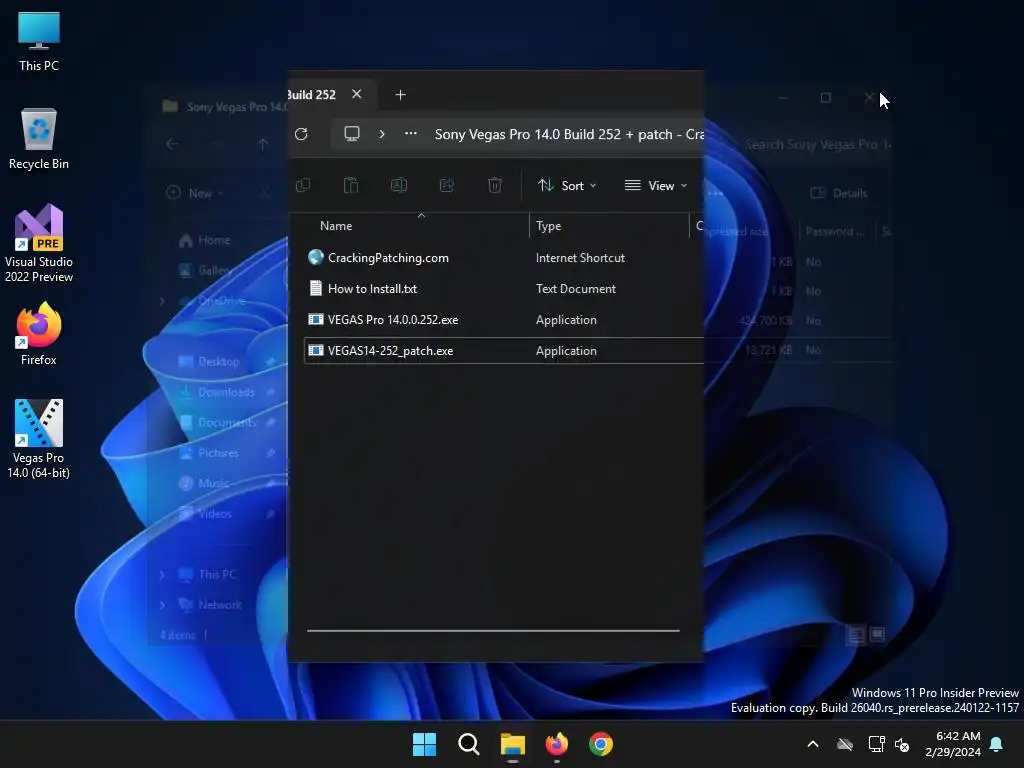Click the Copy toolbar icon
The width and height of the screenshot is (1024, 768).
pyautogui.click(x=303, y=185)
